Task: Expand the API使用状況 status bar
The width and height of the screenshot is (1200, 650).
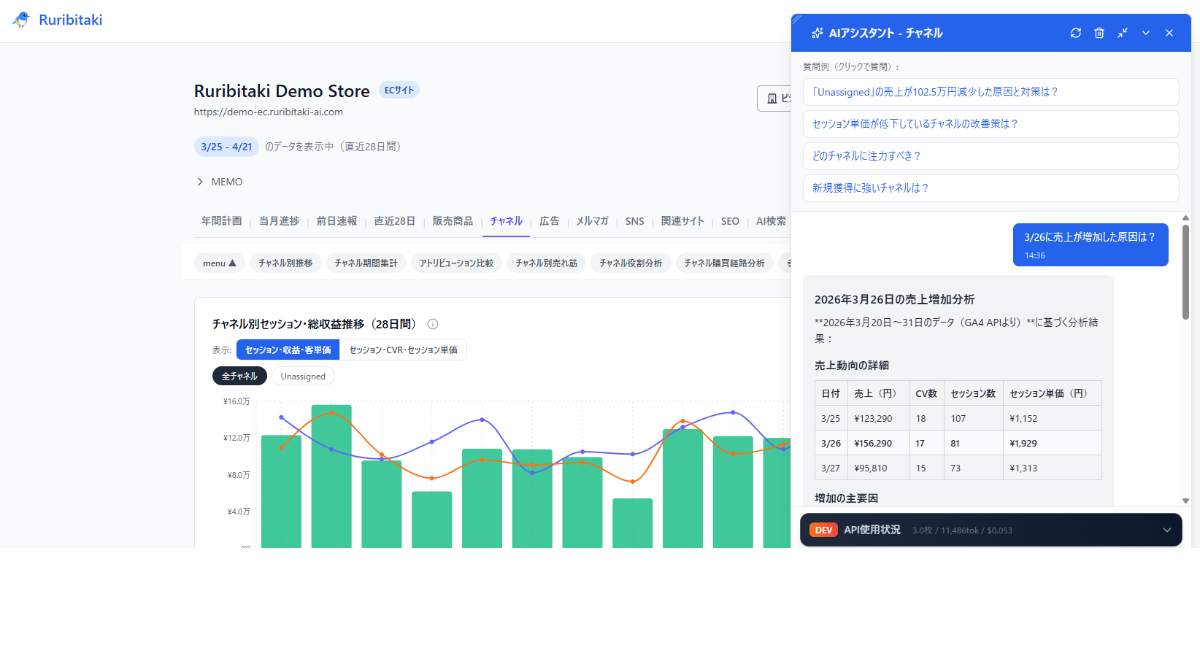Action: 1166,530
